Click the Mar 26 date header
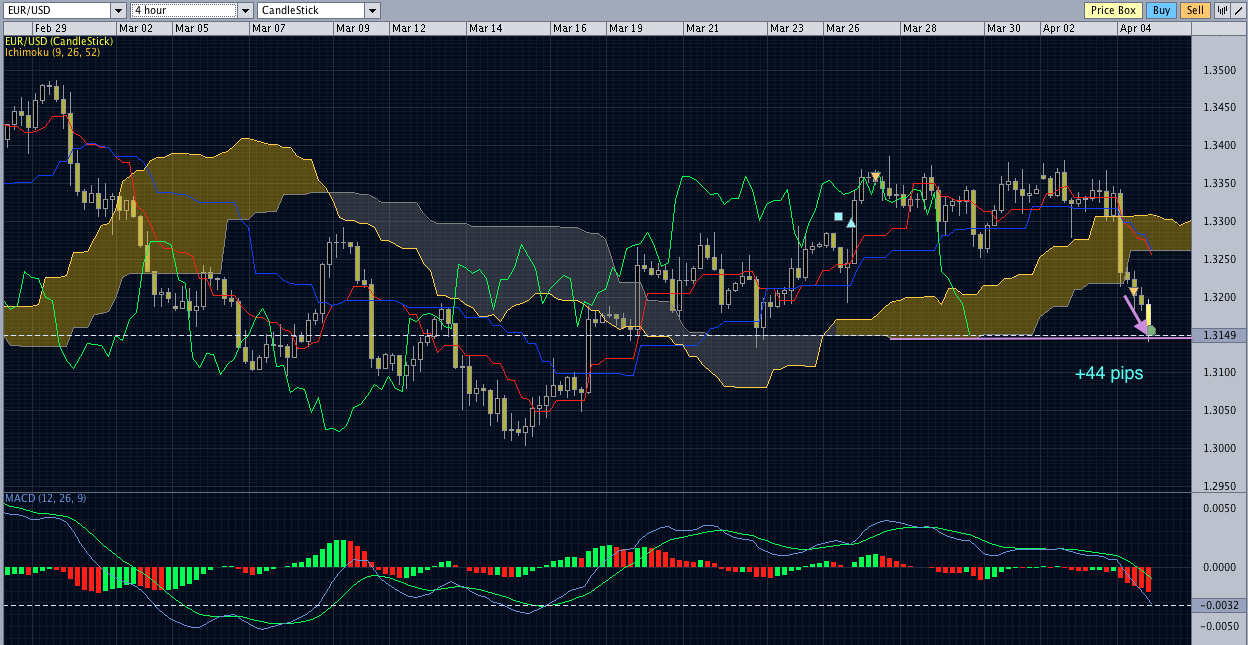 [x=842, y=28]
